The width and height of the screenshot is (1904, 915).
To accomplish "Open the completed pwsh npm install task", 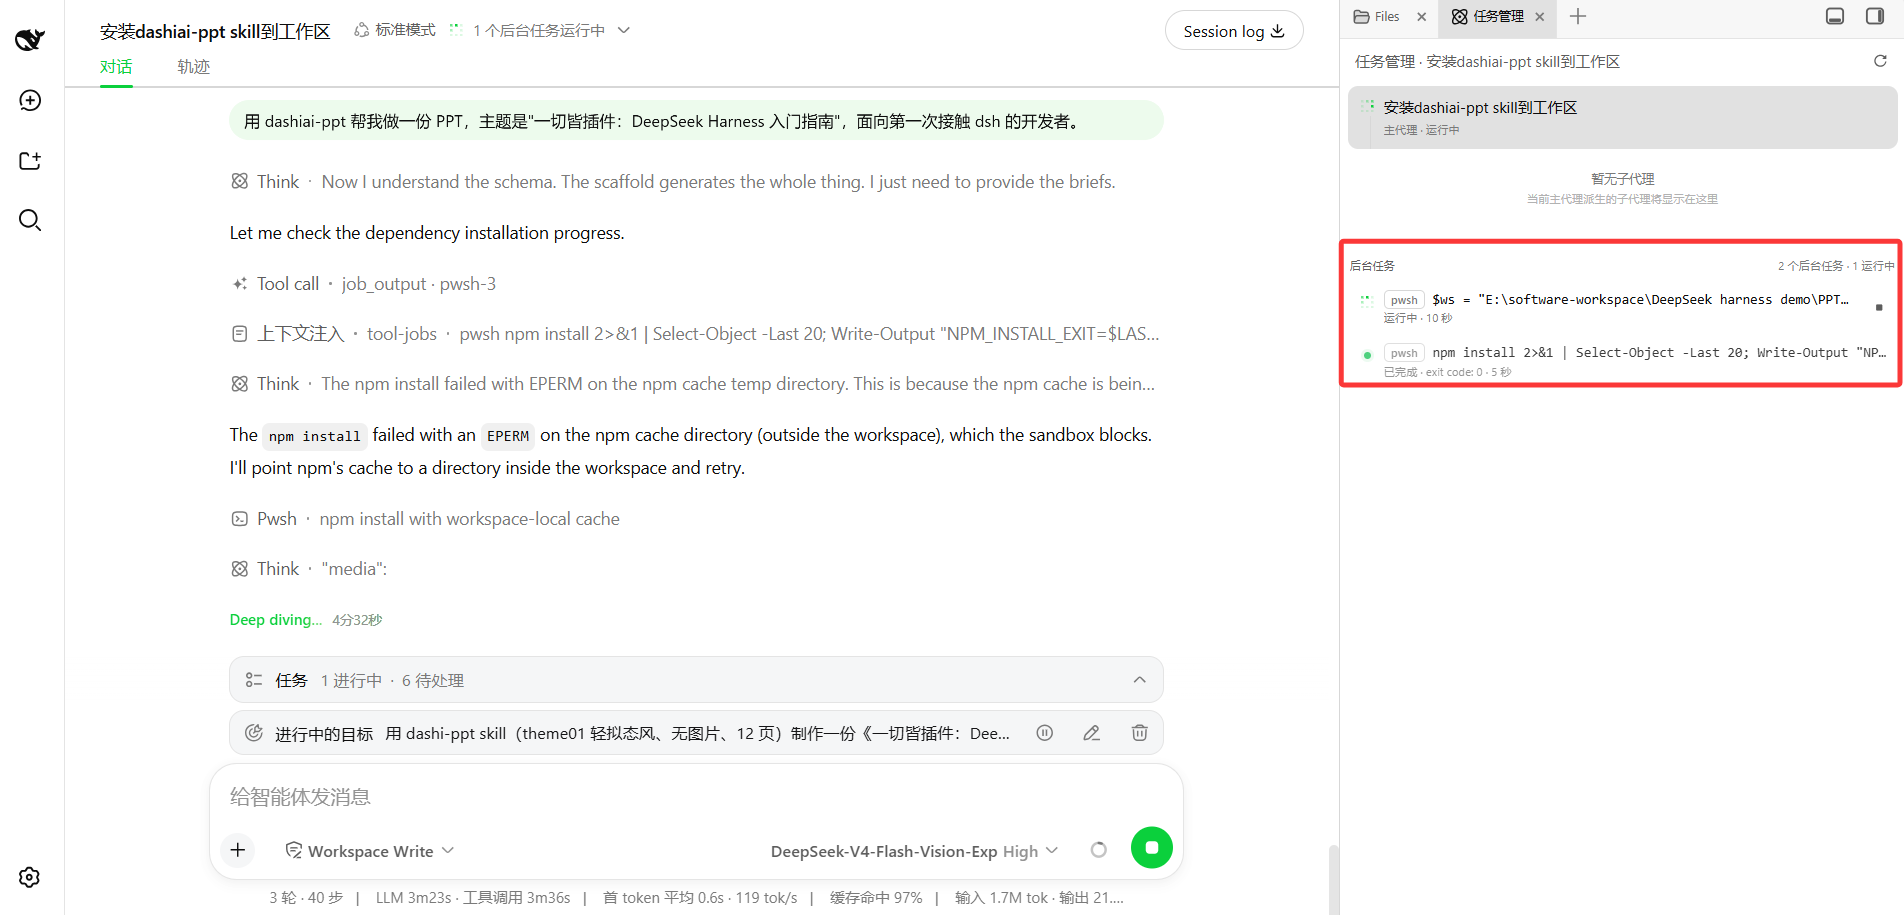I will [1623, 361].
